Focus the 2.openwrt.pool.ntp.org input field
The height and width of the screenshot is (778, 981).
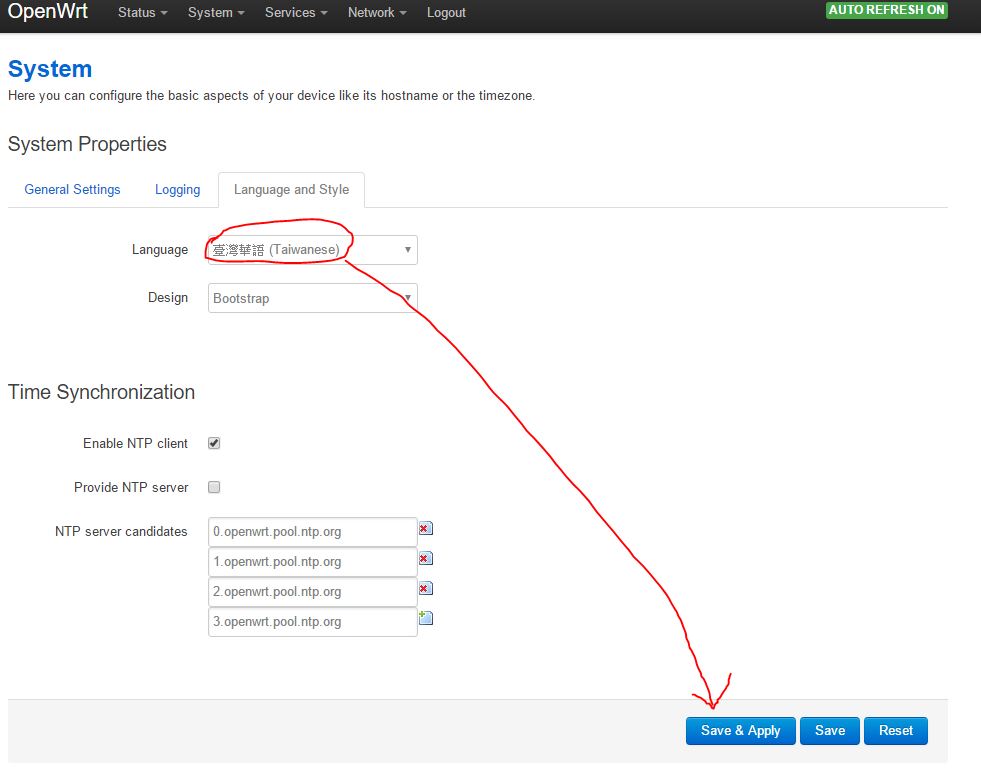click(x=313, y=592)
